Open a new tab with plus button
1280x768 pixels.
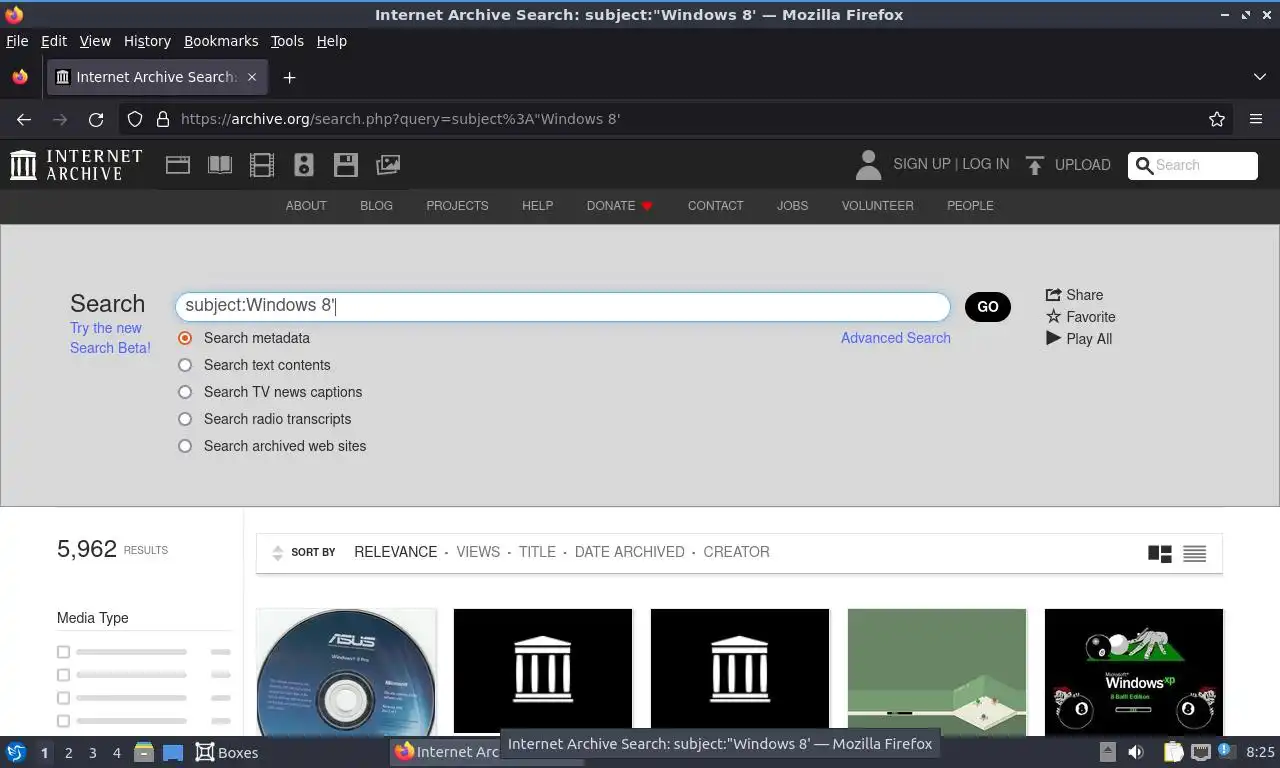pyautogui.click(x=289, y=77)
